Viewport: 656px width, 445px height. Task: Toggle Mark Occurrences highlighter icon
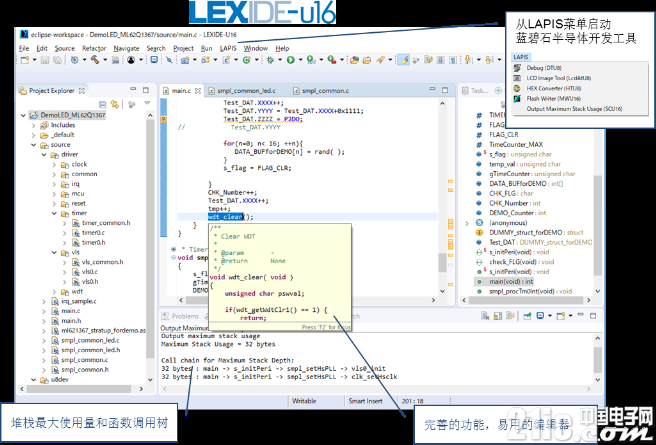403,60
